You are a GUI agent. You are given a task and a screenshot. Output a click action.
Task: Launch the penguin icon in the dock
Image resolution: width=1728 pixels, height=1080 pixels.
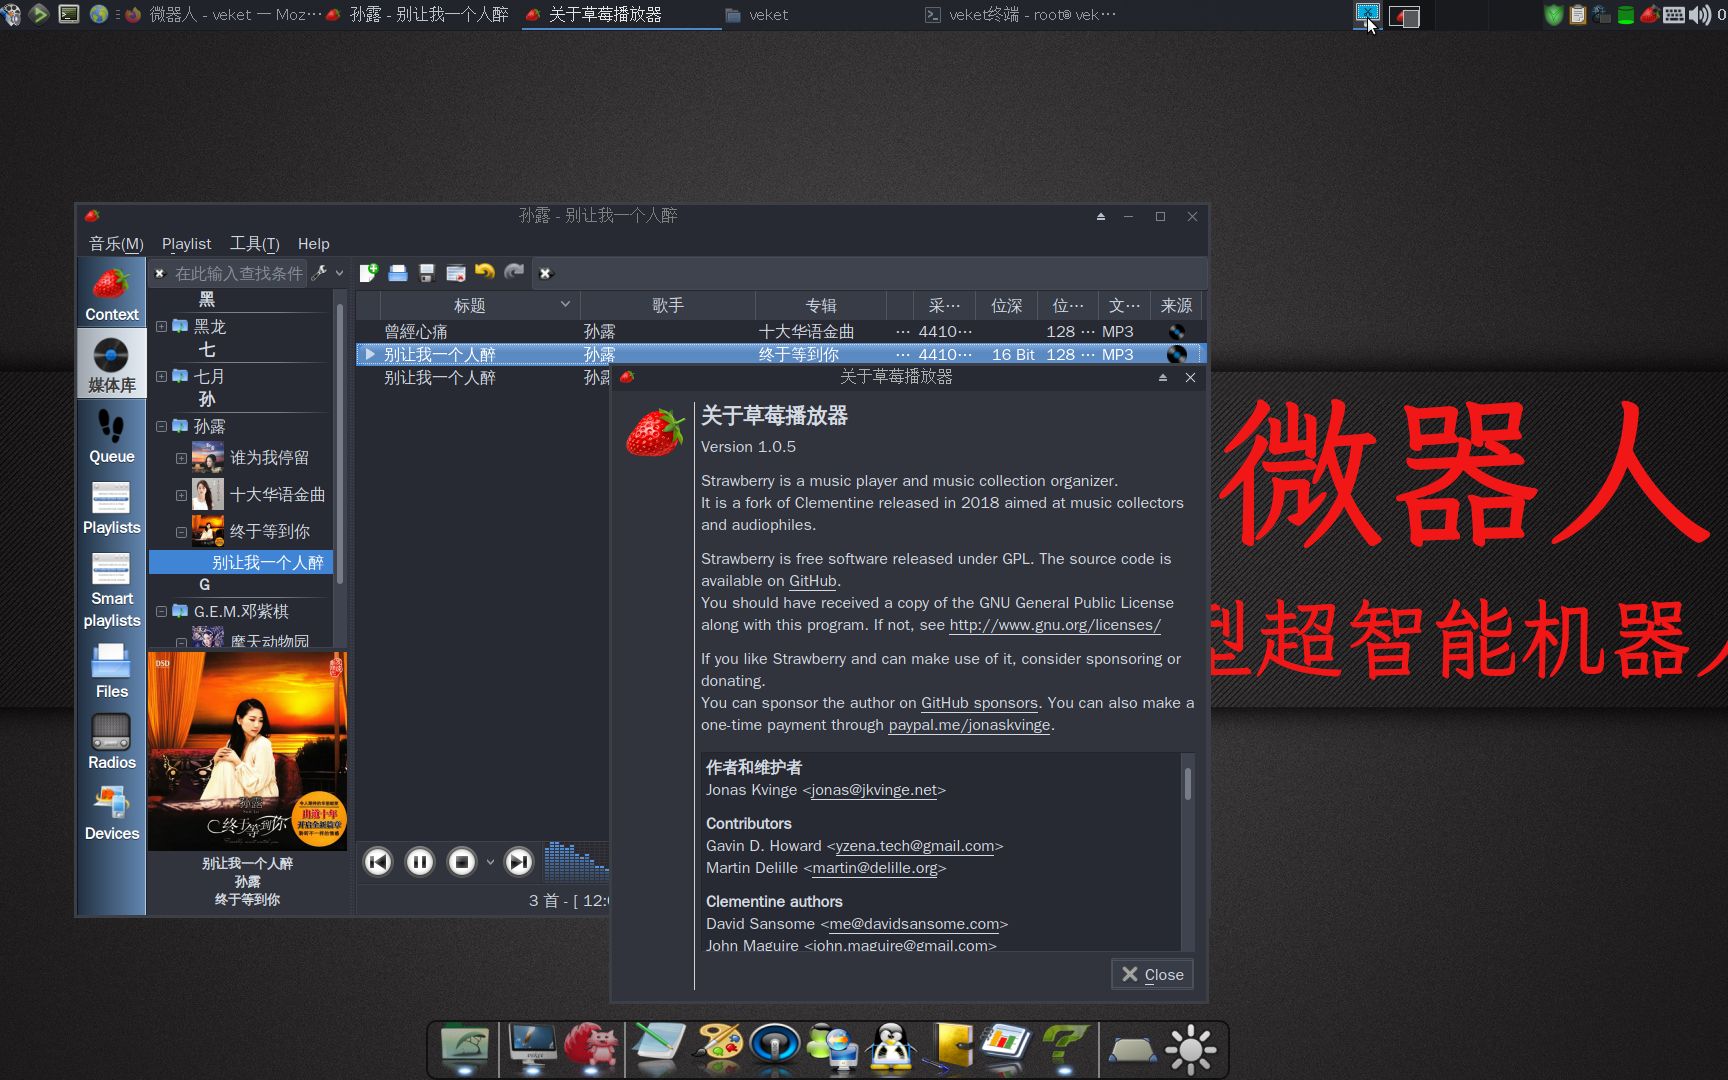pyautogui.click(x=890, y=1048)
